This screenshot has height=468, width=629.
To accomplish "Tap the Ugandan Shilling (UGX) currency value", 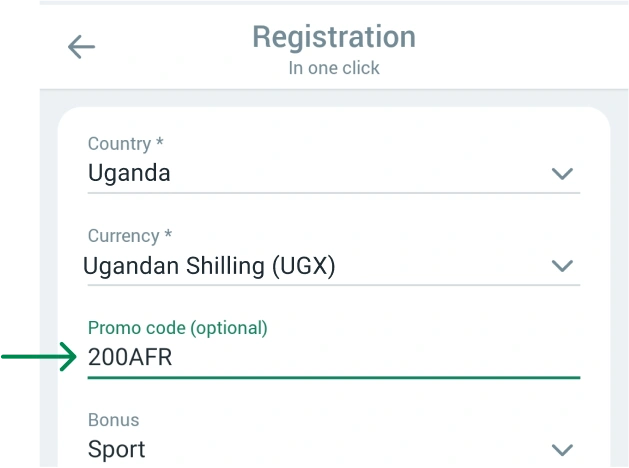I will coord(209,266).
